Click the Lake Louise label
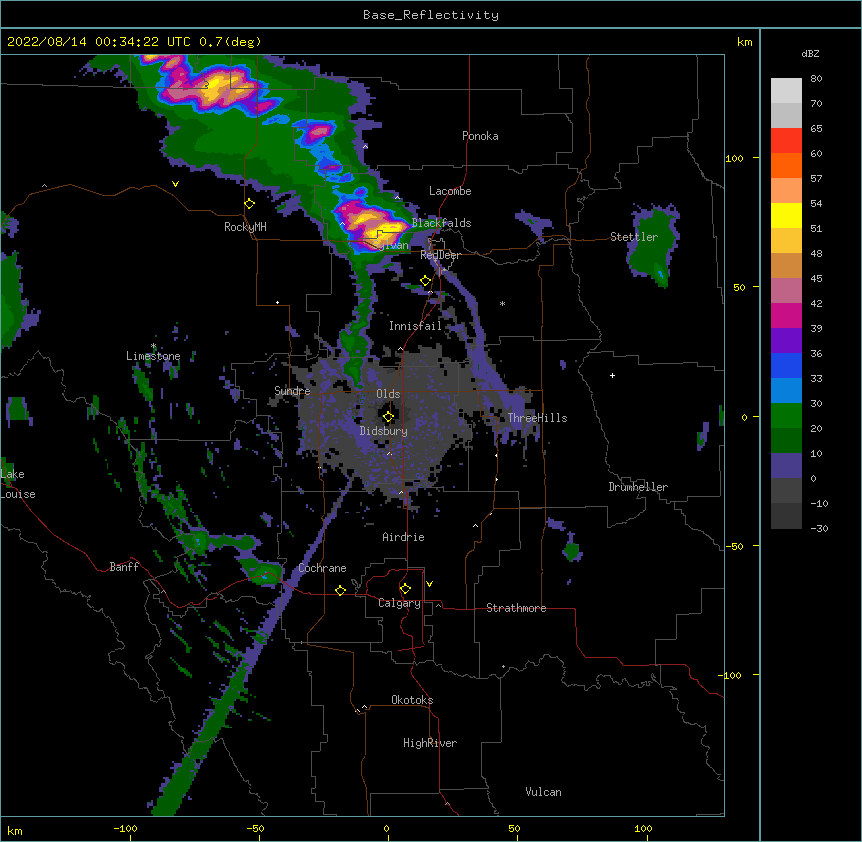 18,484
